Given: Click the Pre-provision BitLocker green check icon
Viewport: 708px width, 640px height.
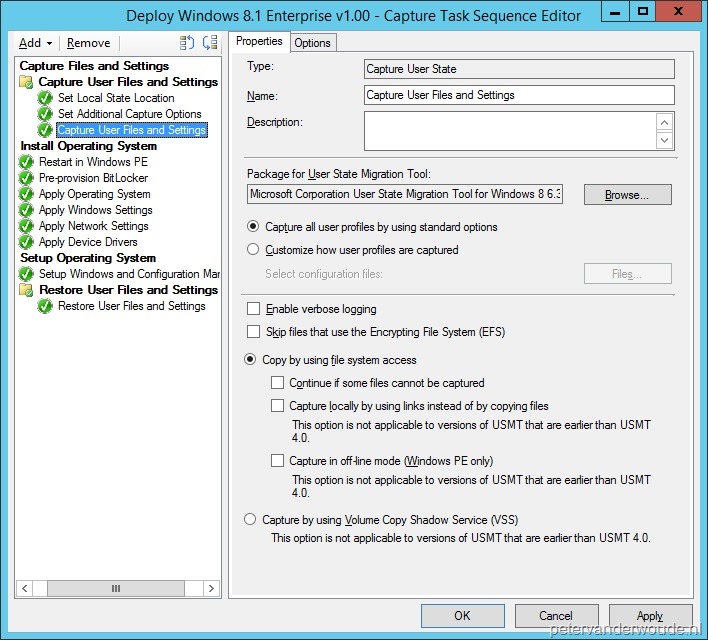Looking at the screenshot, I should tap(27, 178).
